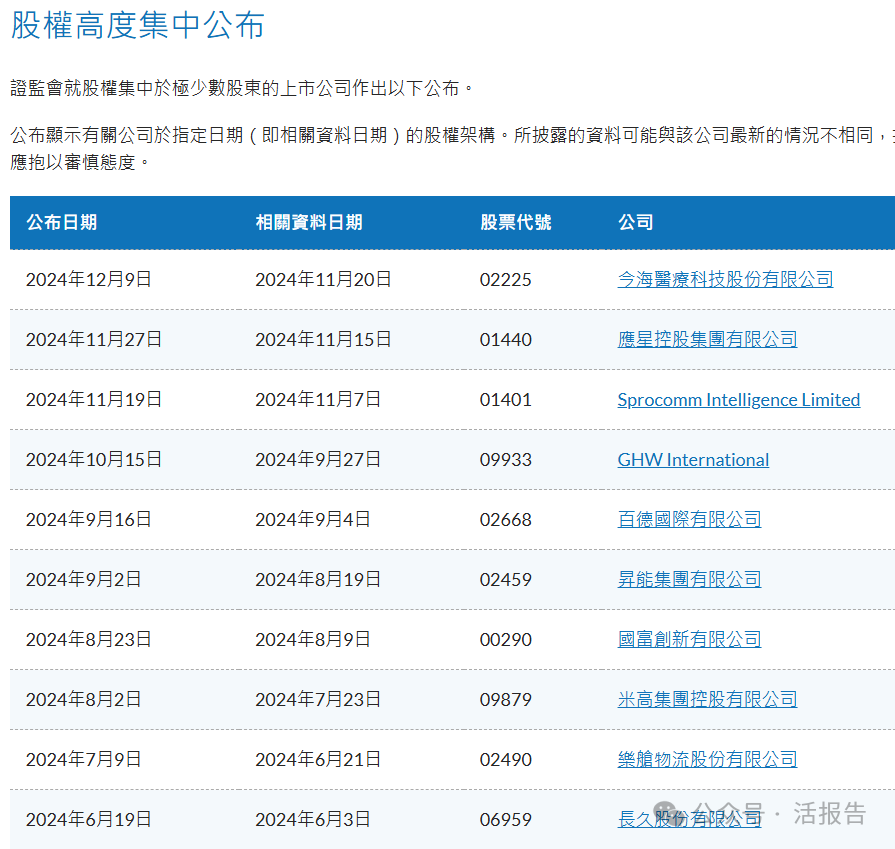
Task: Click stock code 02225 in the table
Action: tap(506, 280)
